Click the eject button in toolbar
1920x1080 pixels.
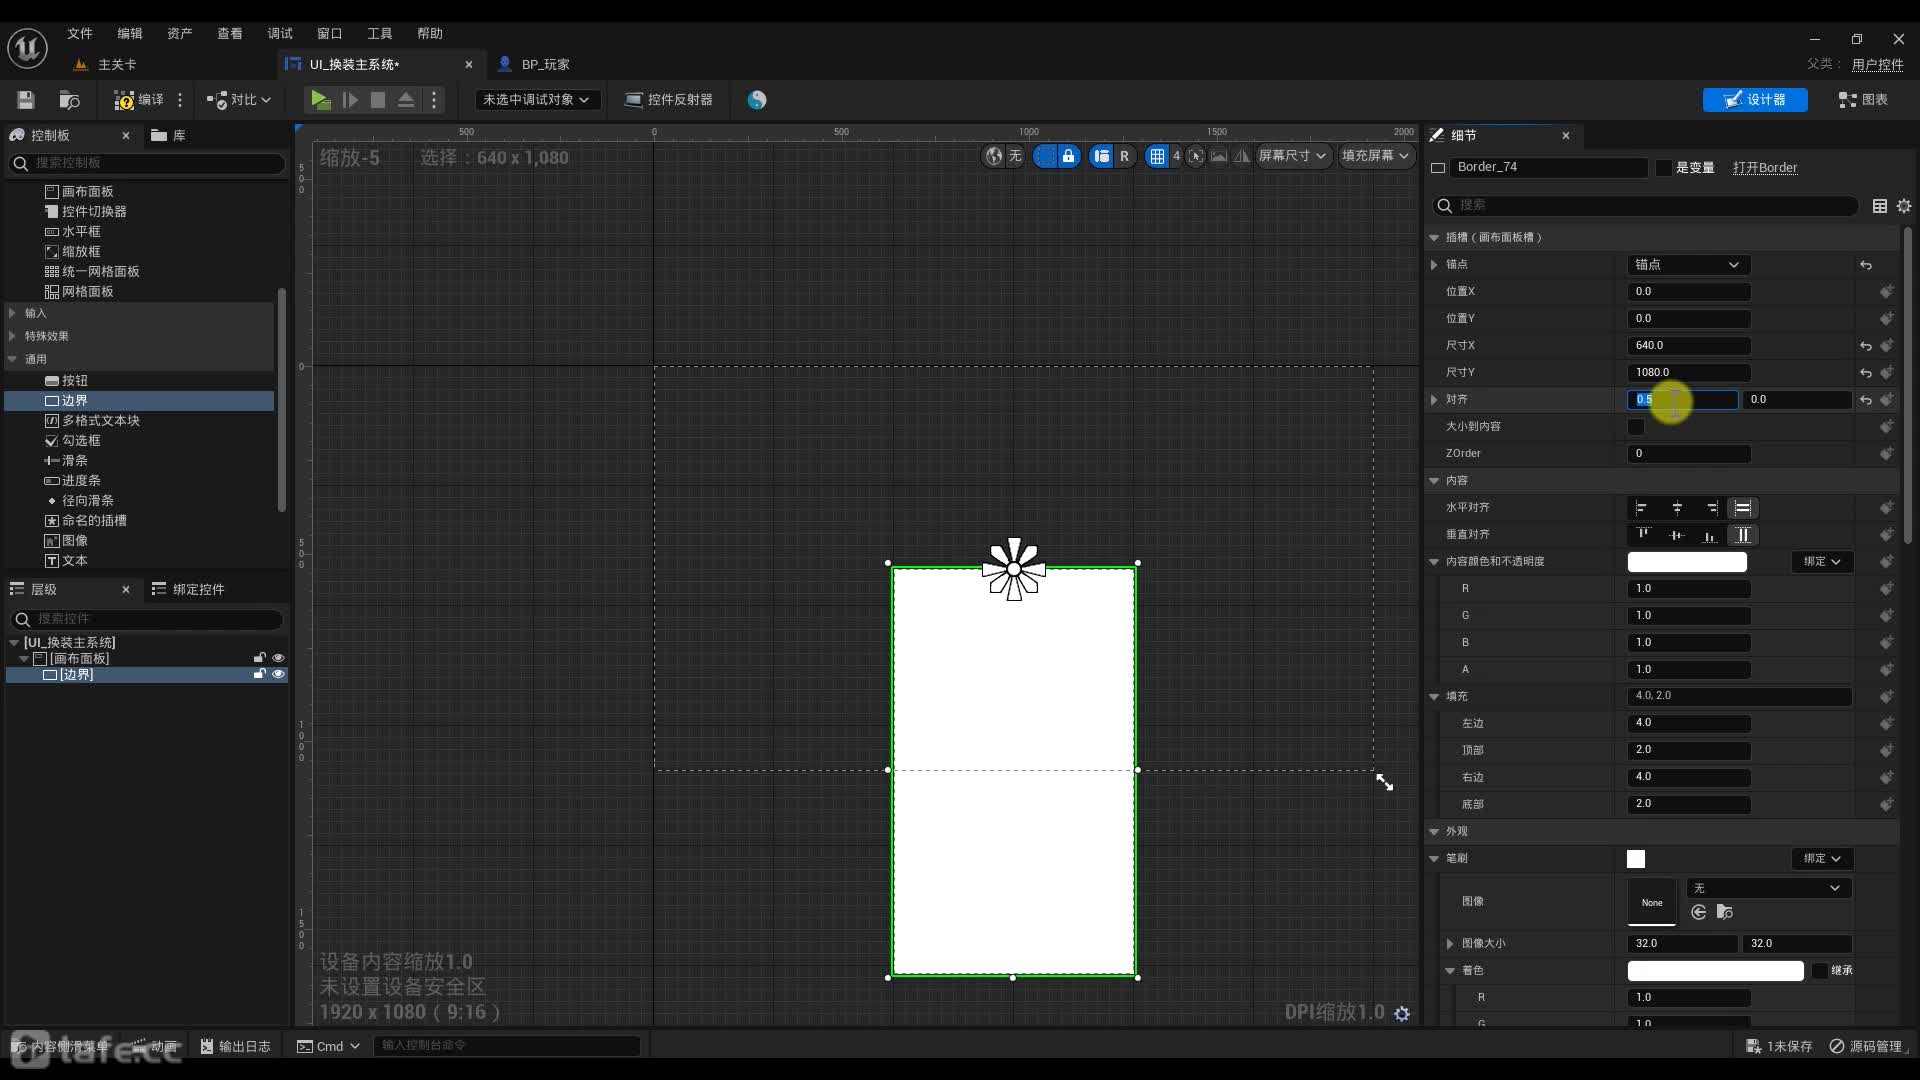406,100
